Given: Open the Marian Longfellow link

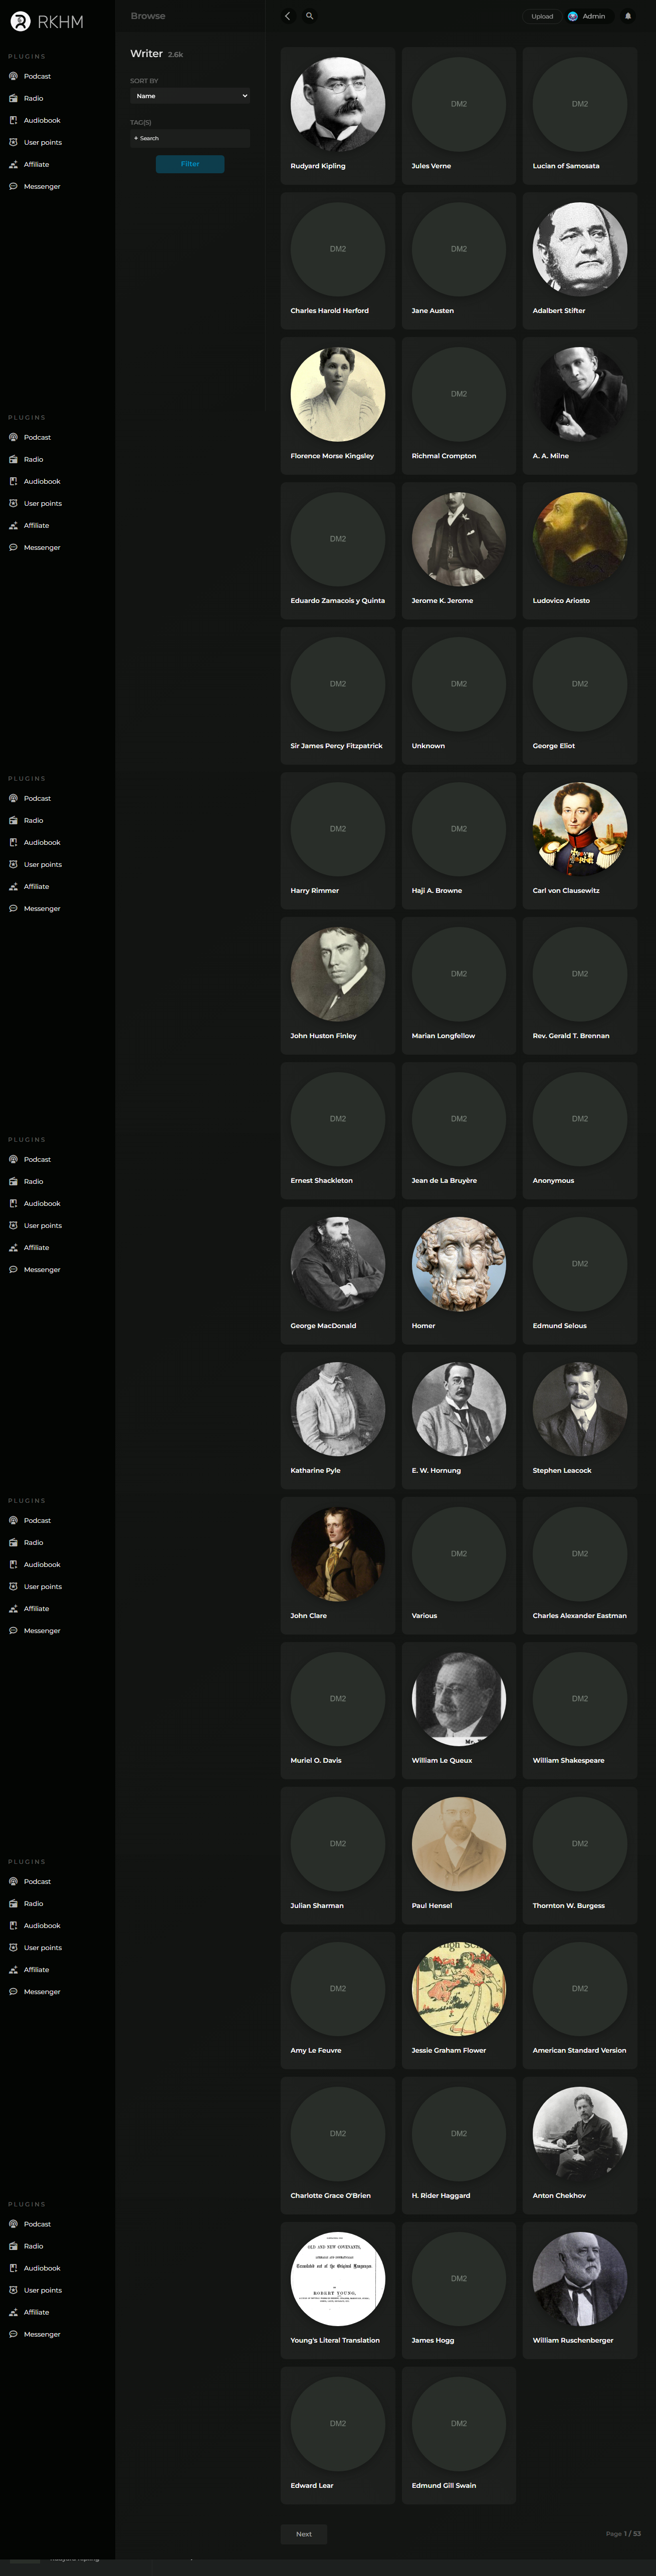Looking at the screenshot, I should pyautogui.click(x=444, y=1036).
